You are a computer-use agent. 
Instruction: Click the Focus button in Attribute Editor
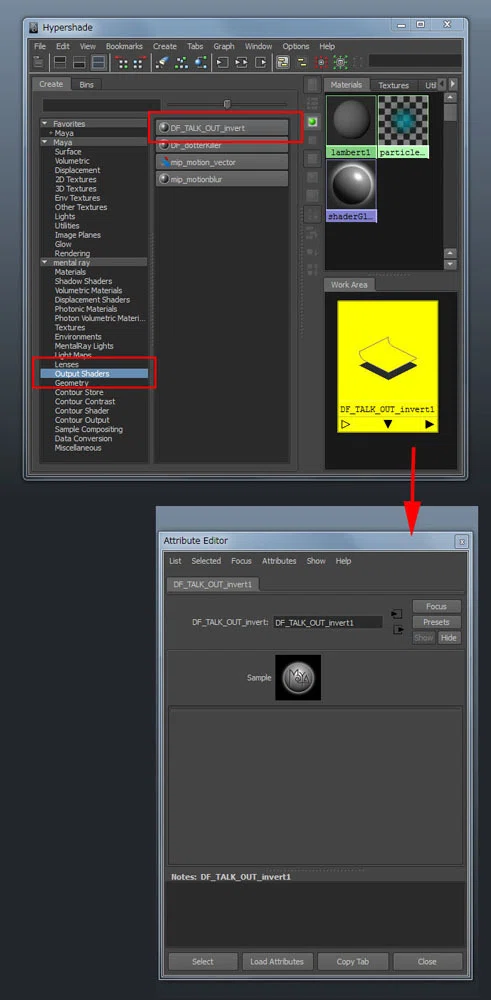(x=436, y=607)
